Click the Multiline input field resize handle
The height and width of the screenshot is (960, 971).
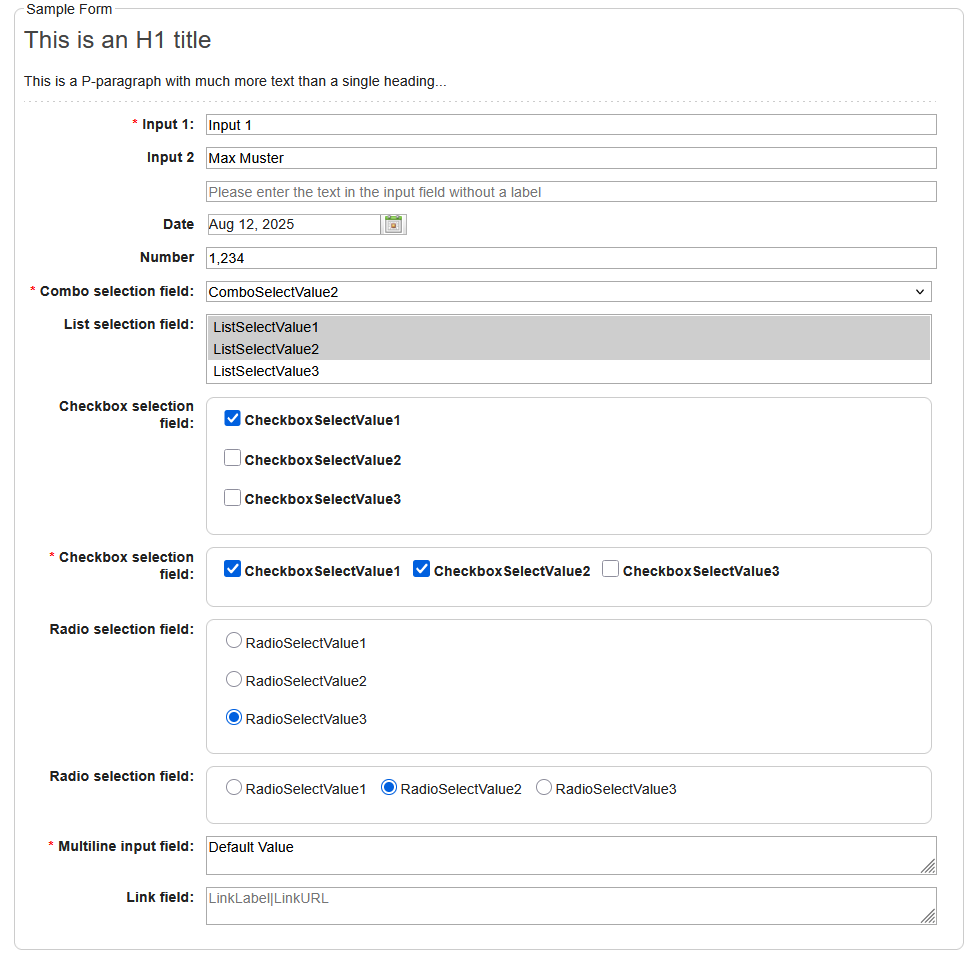coord(928,866)
